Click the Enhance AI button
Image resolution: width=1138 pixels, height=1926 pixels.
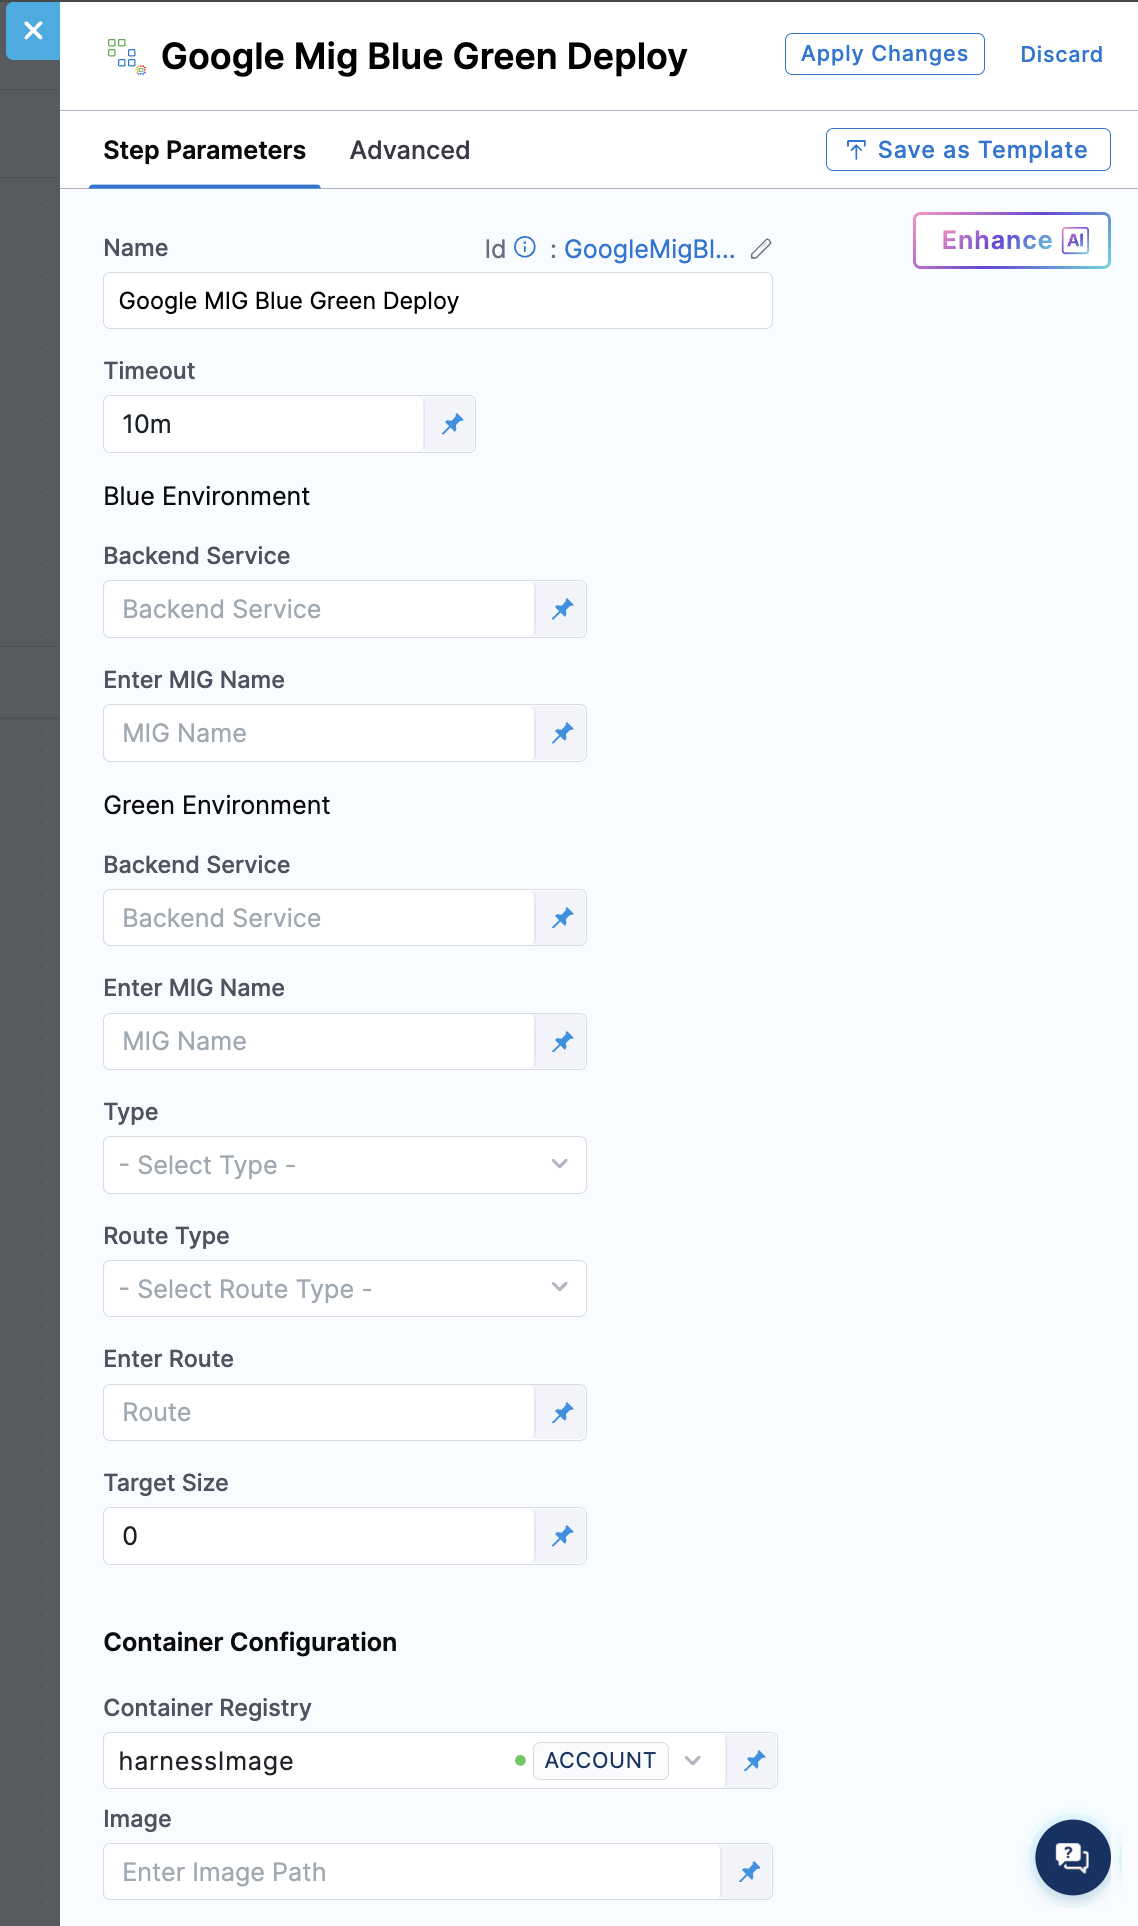pyautogui.click(x=1011, y=241)
